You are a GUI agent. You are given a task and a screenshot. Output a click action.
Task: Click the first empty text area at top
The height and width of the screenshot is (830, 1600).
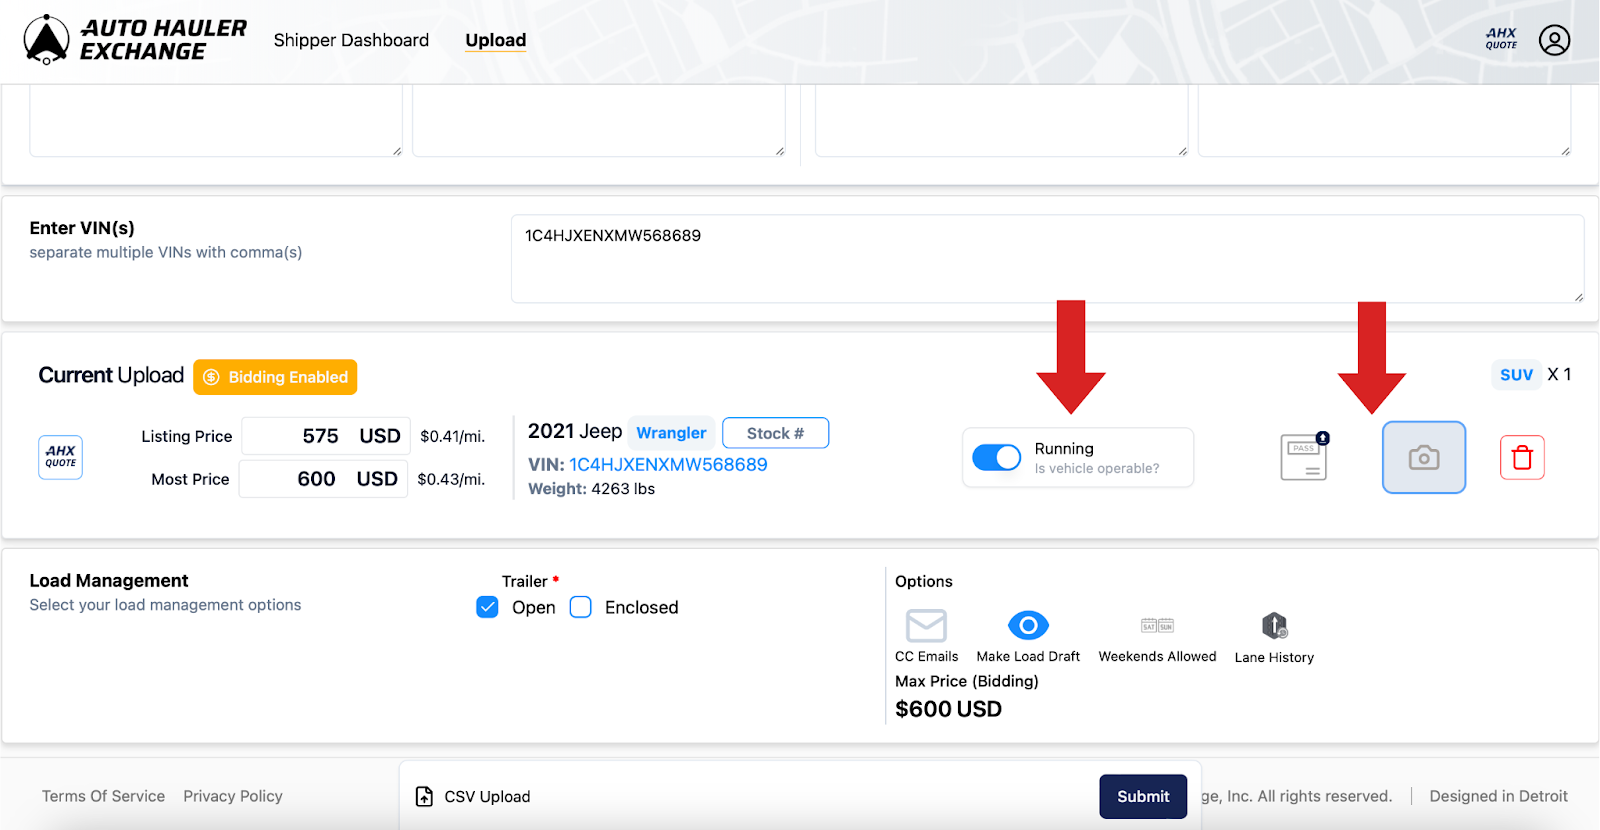point(216,120)
